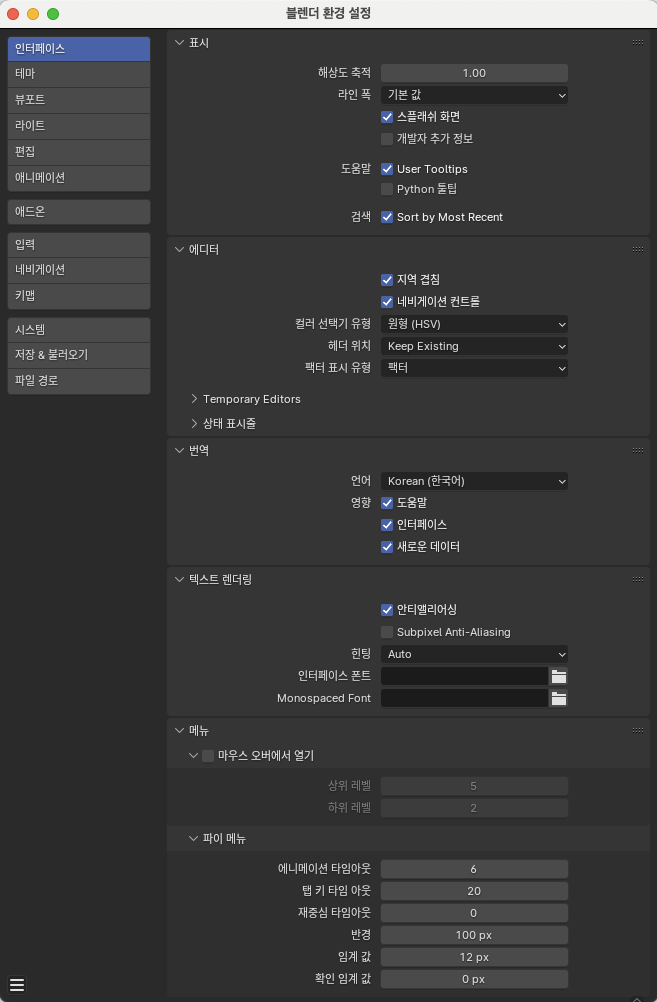Enable 개발자 추가 정보

pyautogui.click(x=387, y=139)
